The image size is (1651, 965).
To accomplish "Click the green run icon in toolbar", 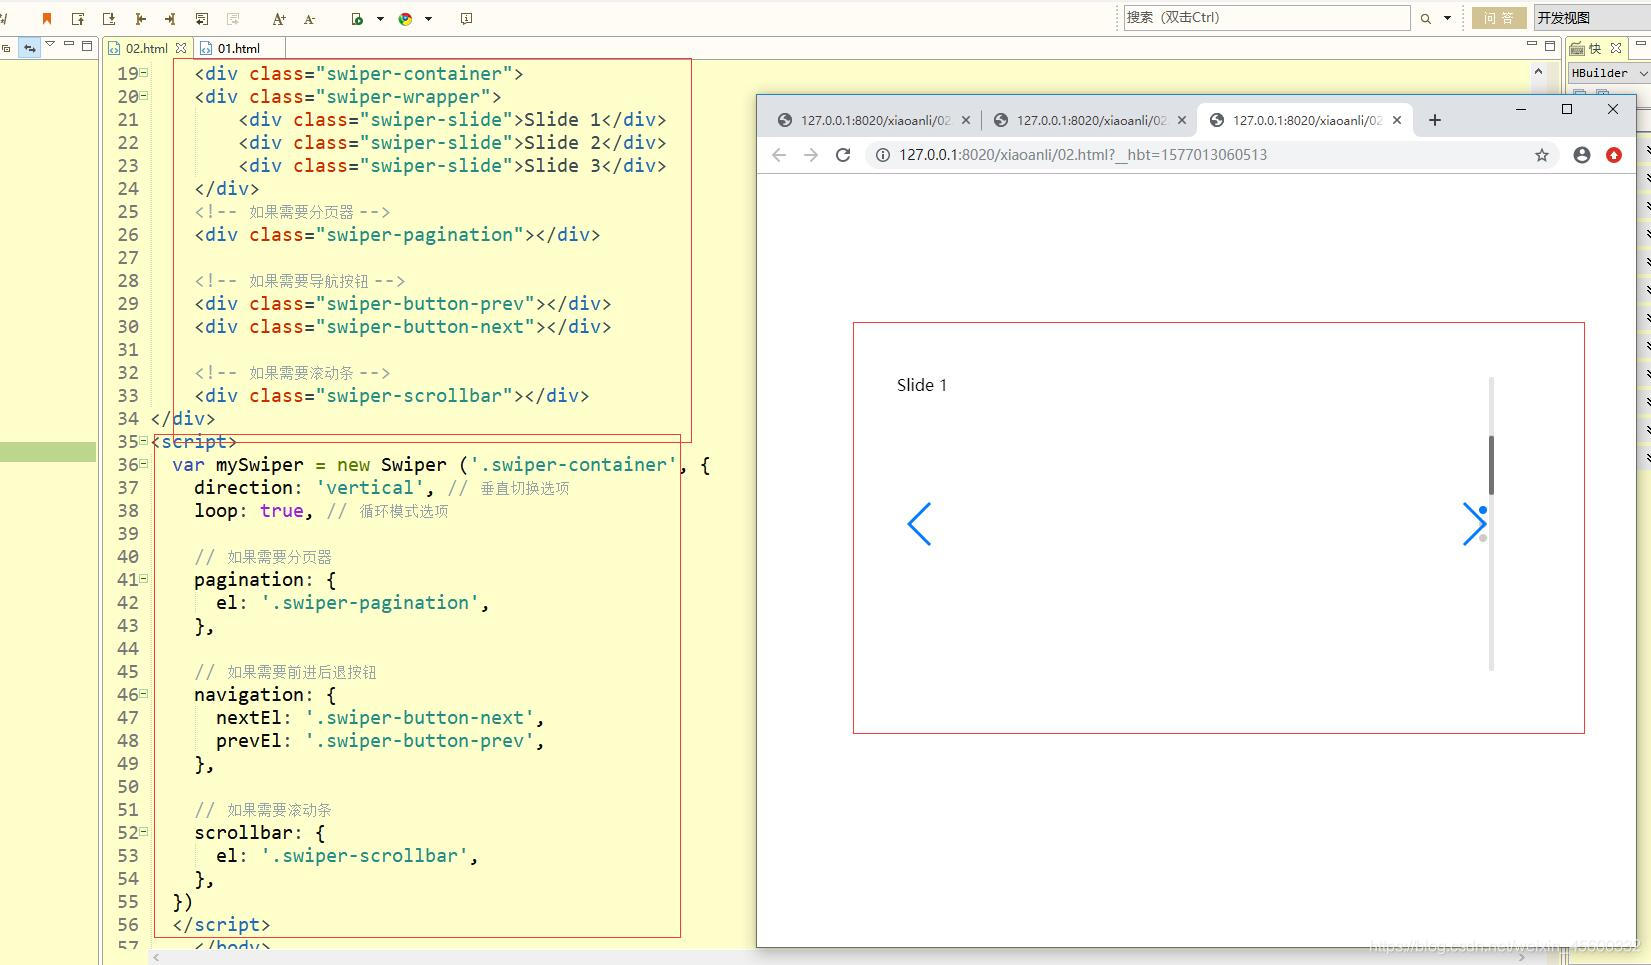I will tap(357, 18).
